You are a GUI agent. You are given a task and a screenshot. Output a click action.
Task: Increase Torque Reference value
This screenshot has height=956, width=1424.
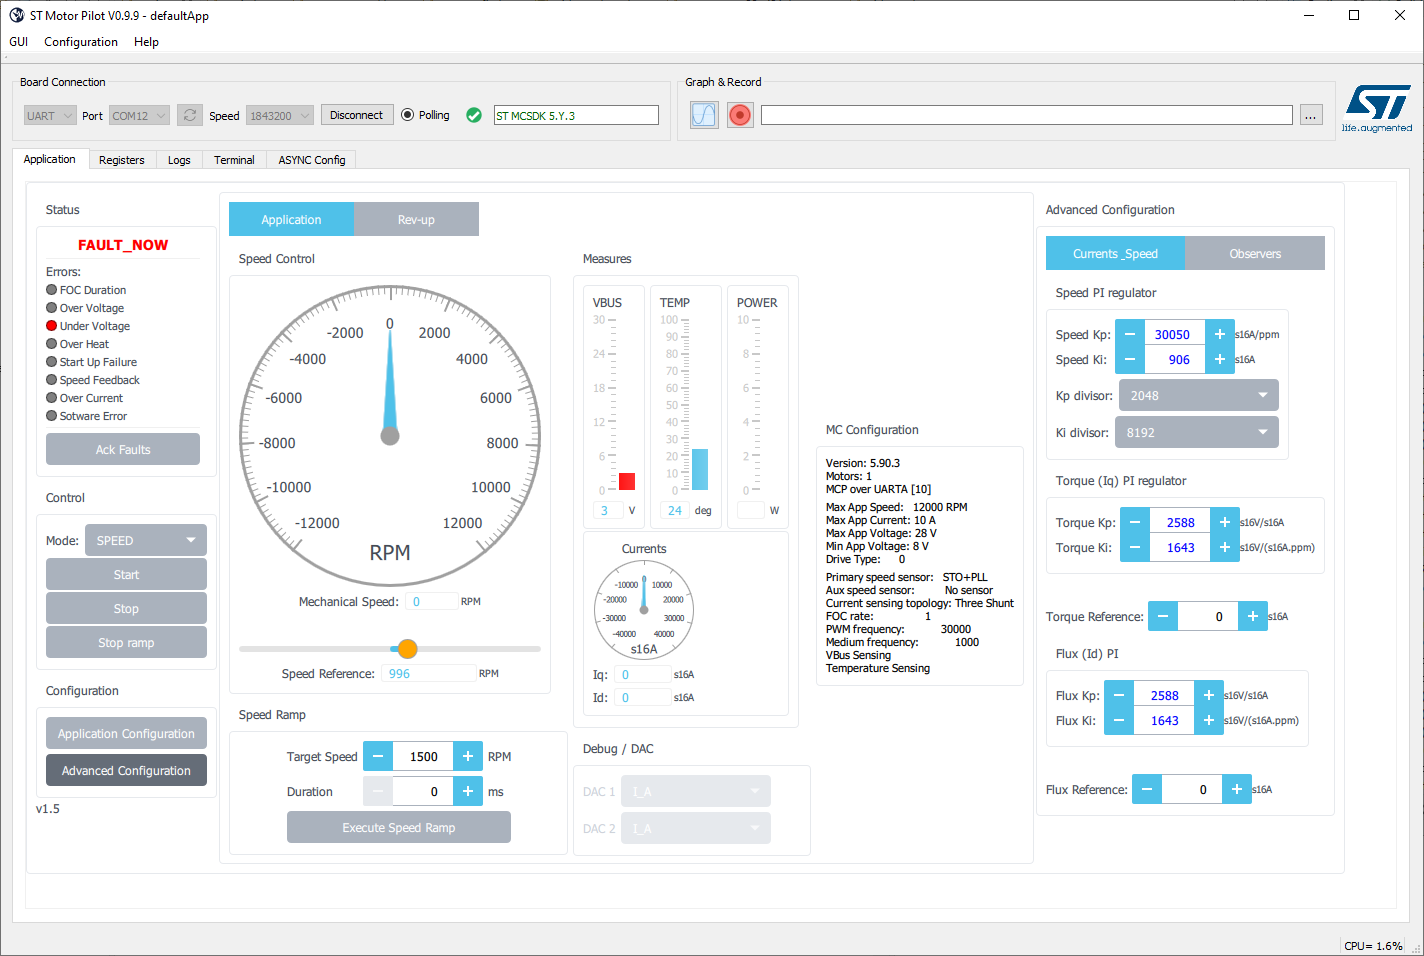tap(1253, 616)
